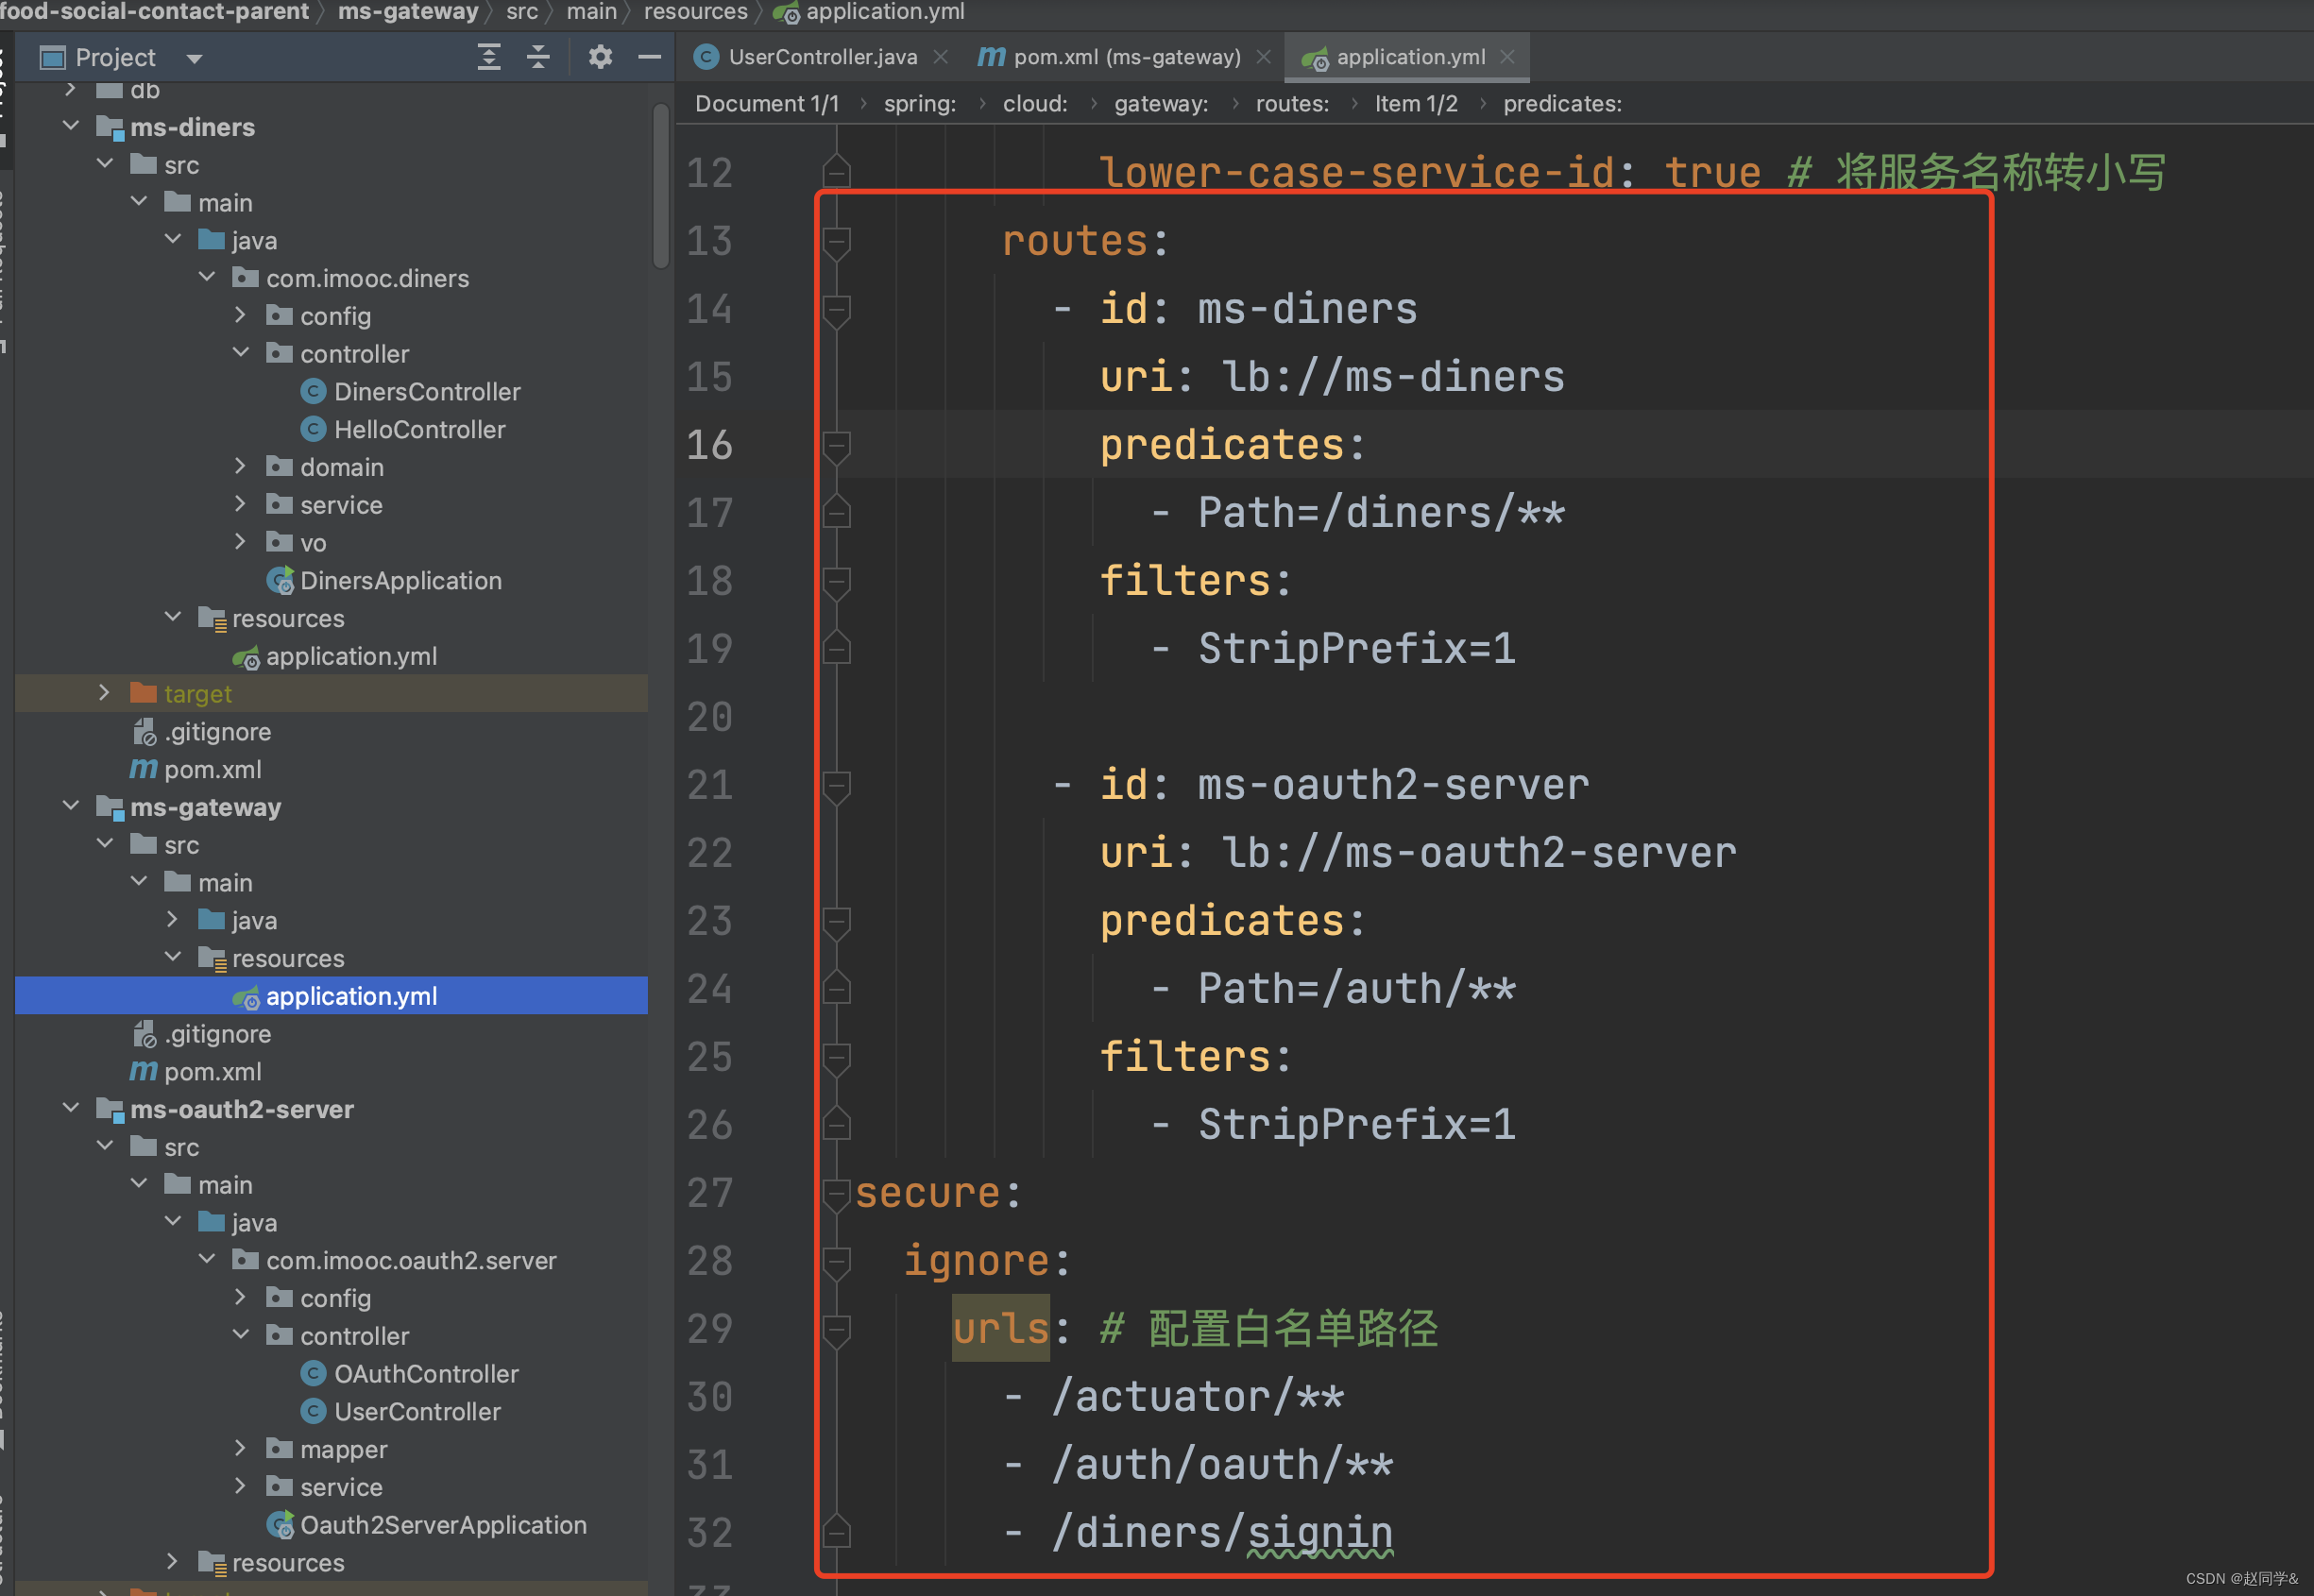Click the Collapse All icon in Project panel

point(538,57)
